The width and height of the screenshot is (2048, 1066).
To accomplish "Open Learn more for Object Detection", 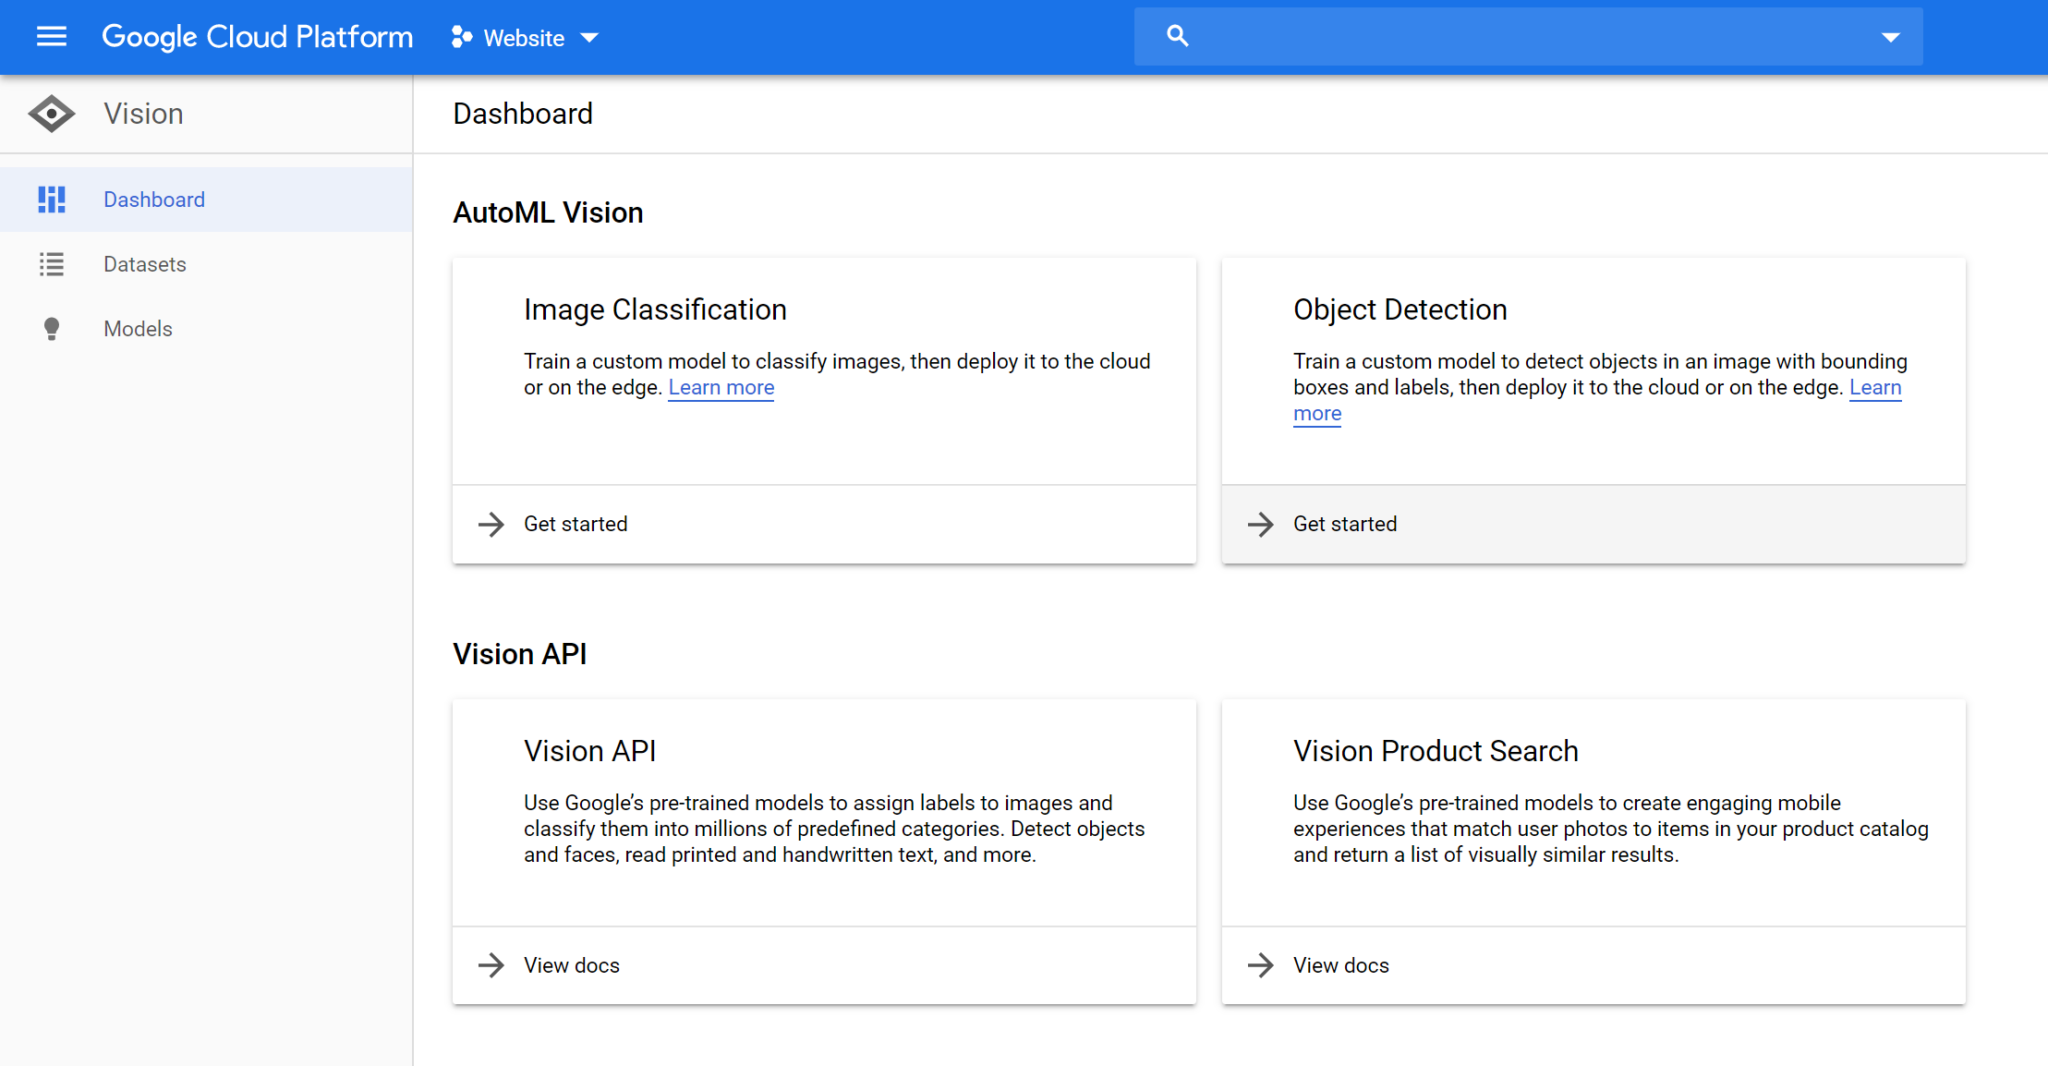I will click(1875, 388).
